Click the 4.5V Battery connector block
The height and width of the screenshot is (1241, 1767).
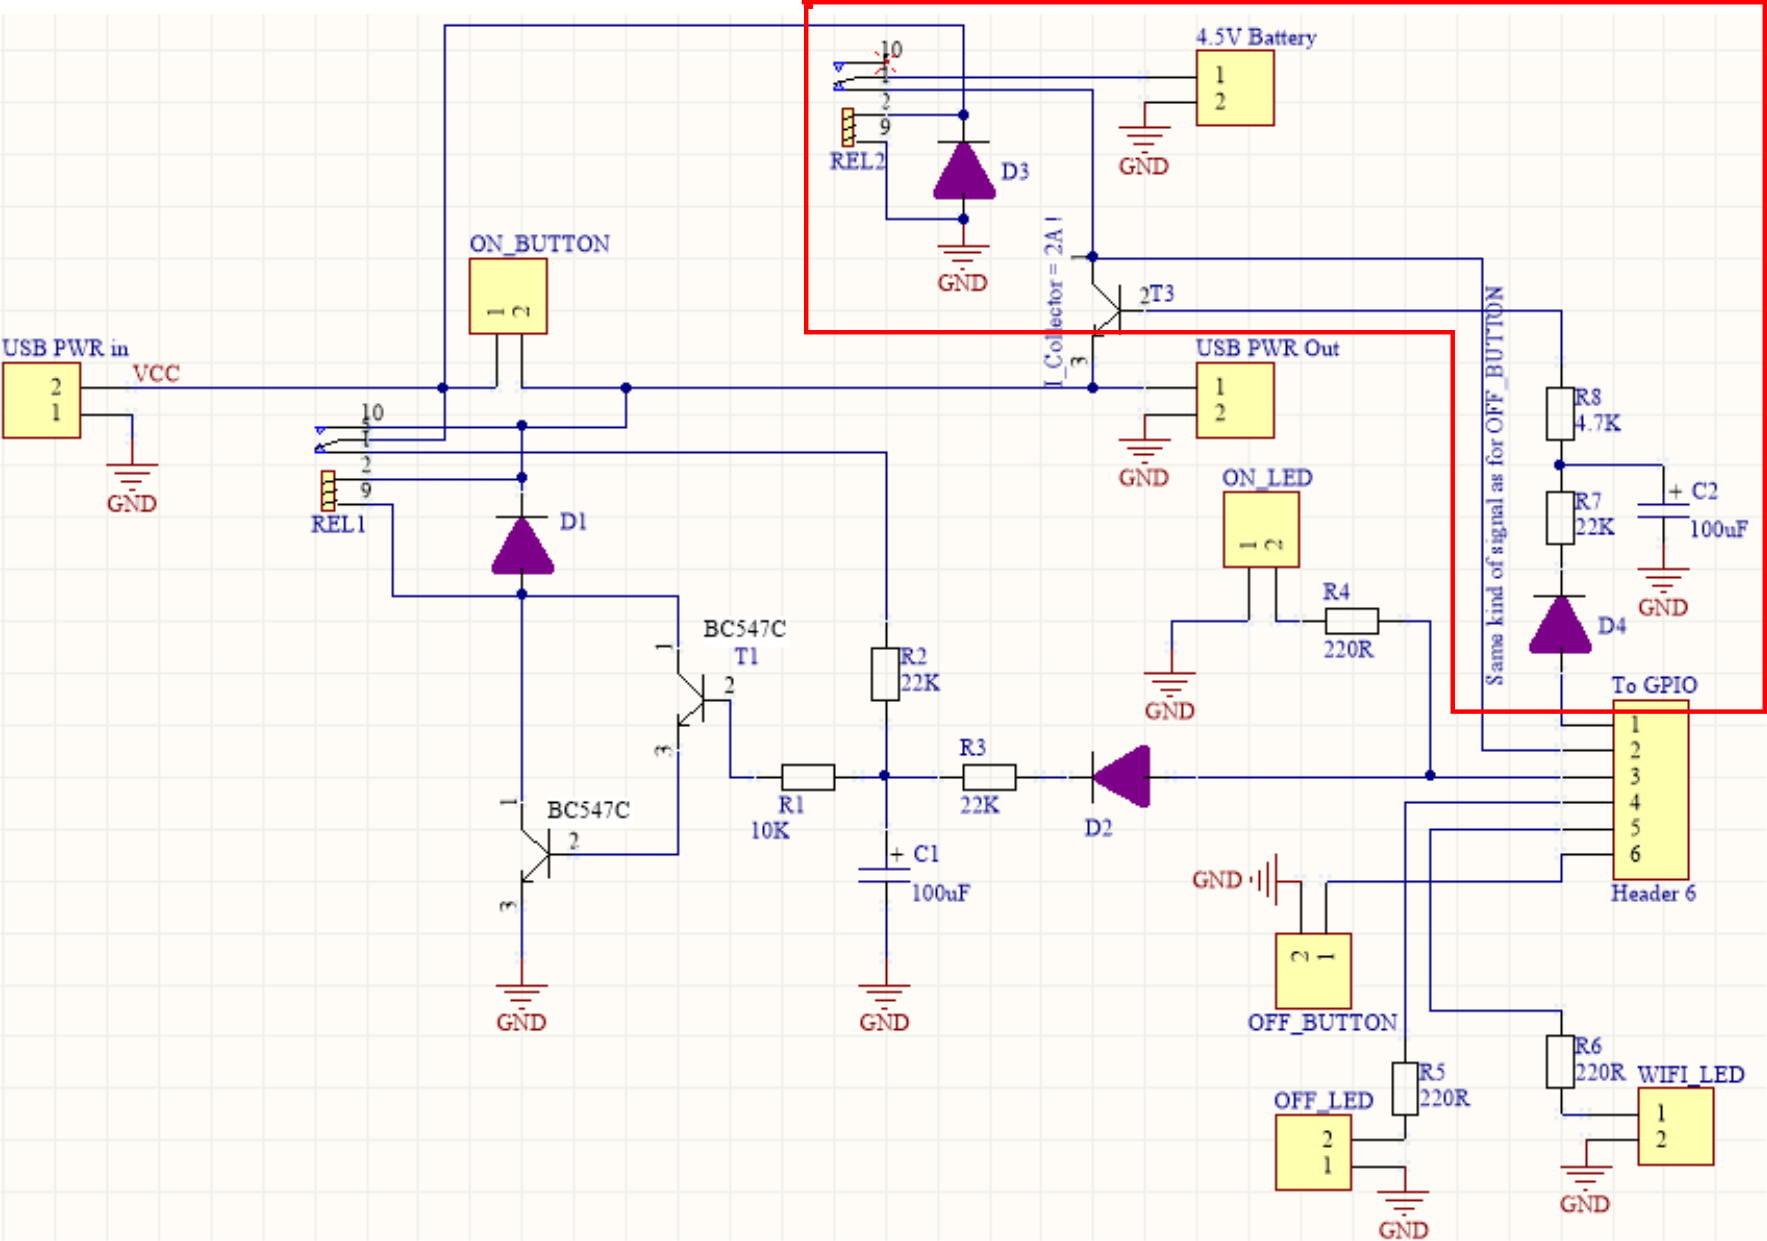point(1235,88)
